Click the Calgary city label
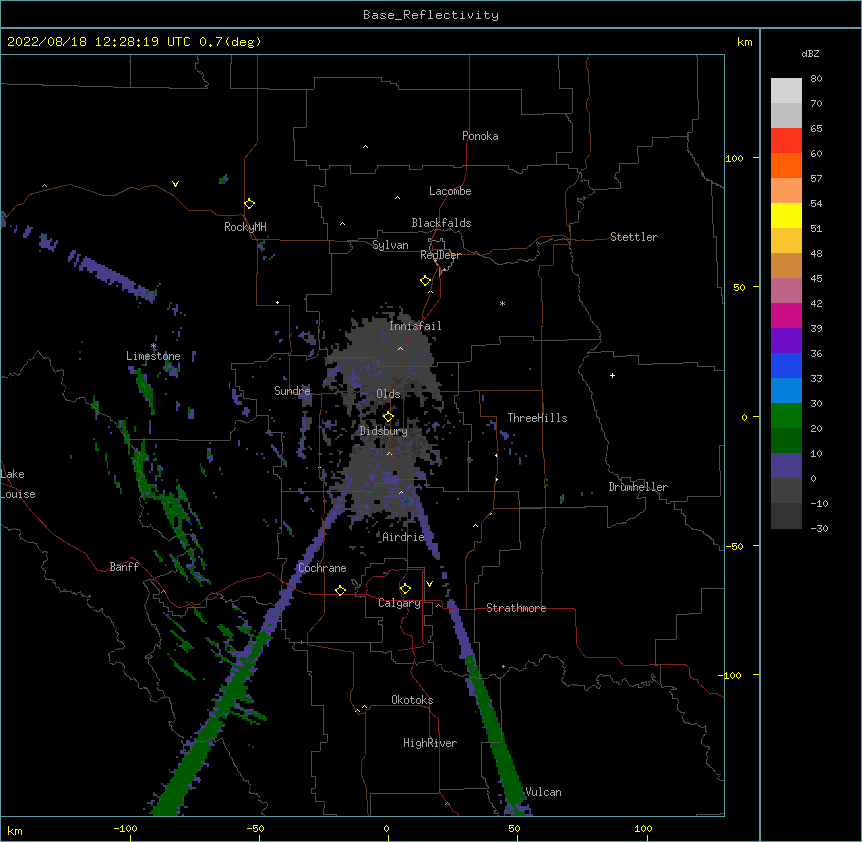This screenshot has height=842, width=862. (399, 603)
